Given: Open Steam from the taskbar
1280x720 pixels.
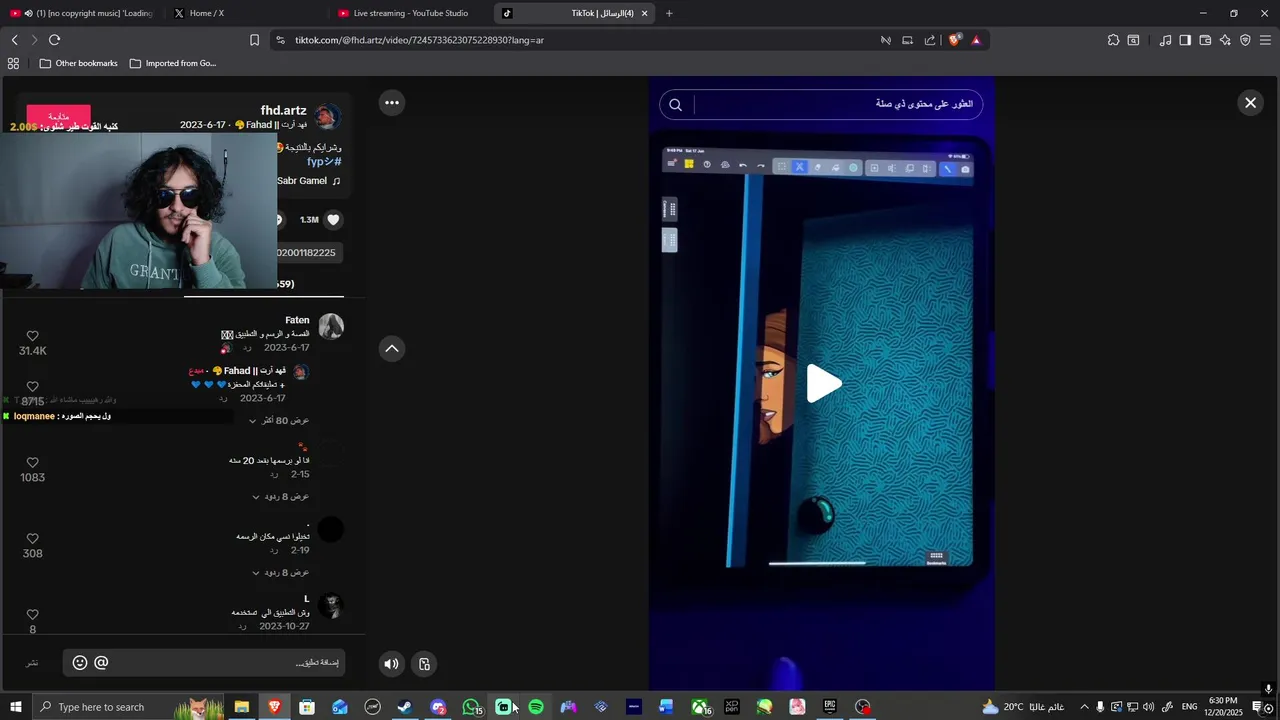Looking at the screenshot, I should (x=405, y=707).
